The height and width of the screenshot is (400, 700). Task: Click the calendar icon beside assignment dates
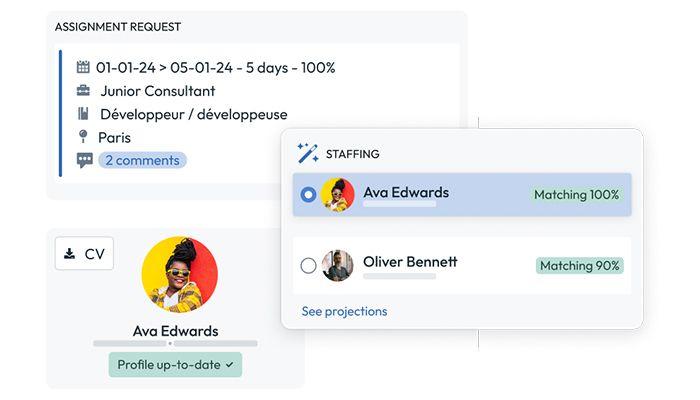83,67
